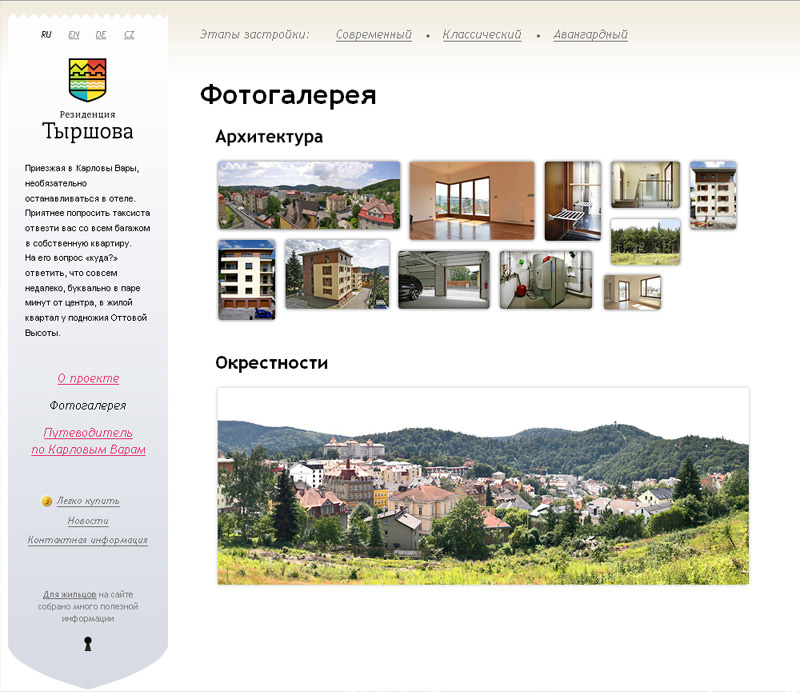This screenshot has width=800, height=692.
Task: Open the empty room with wooden floor thumbnail
Action: click(472, 200)
